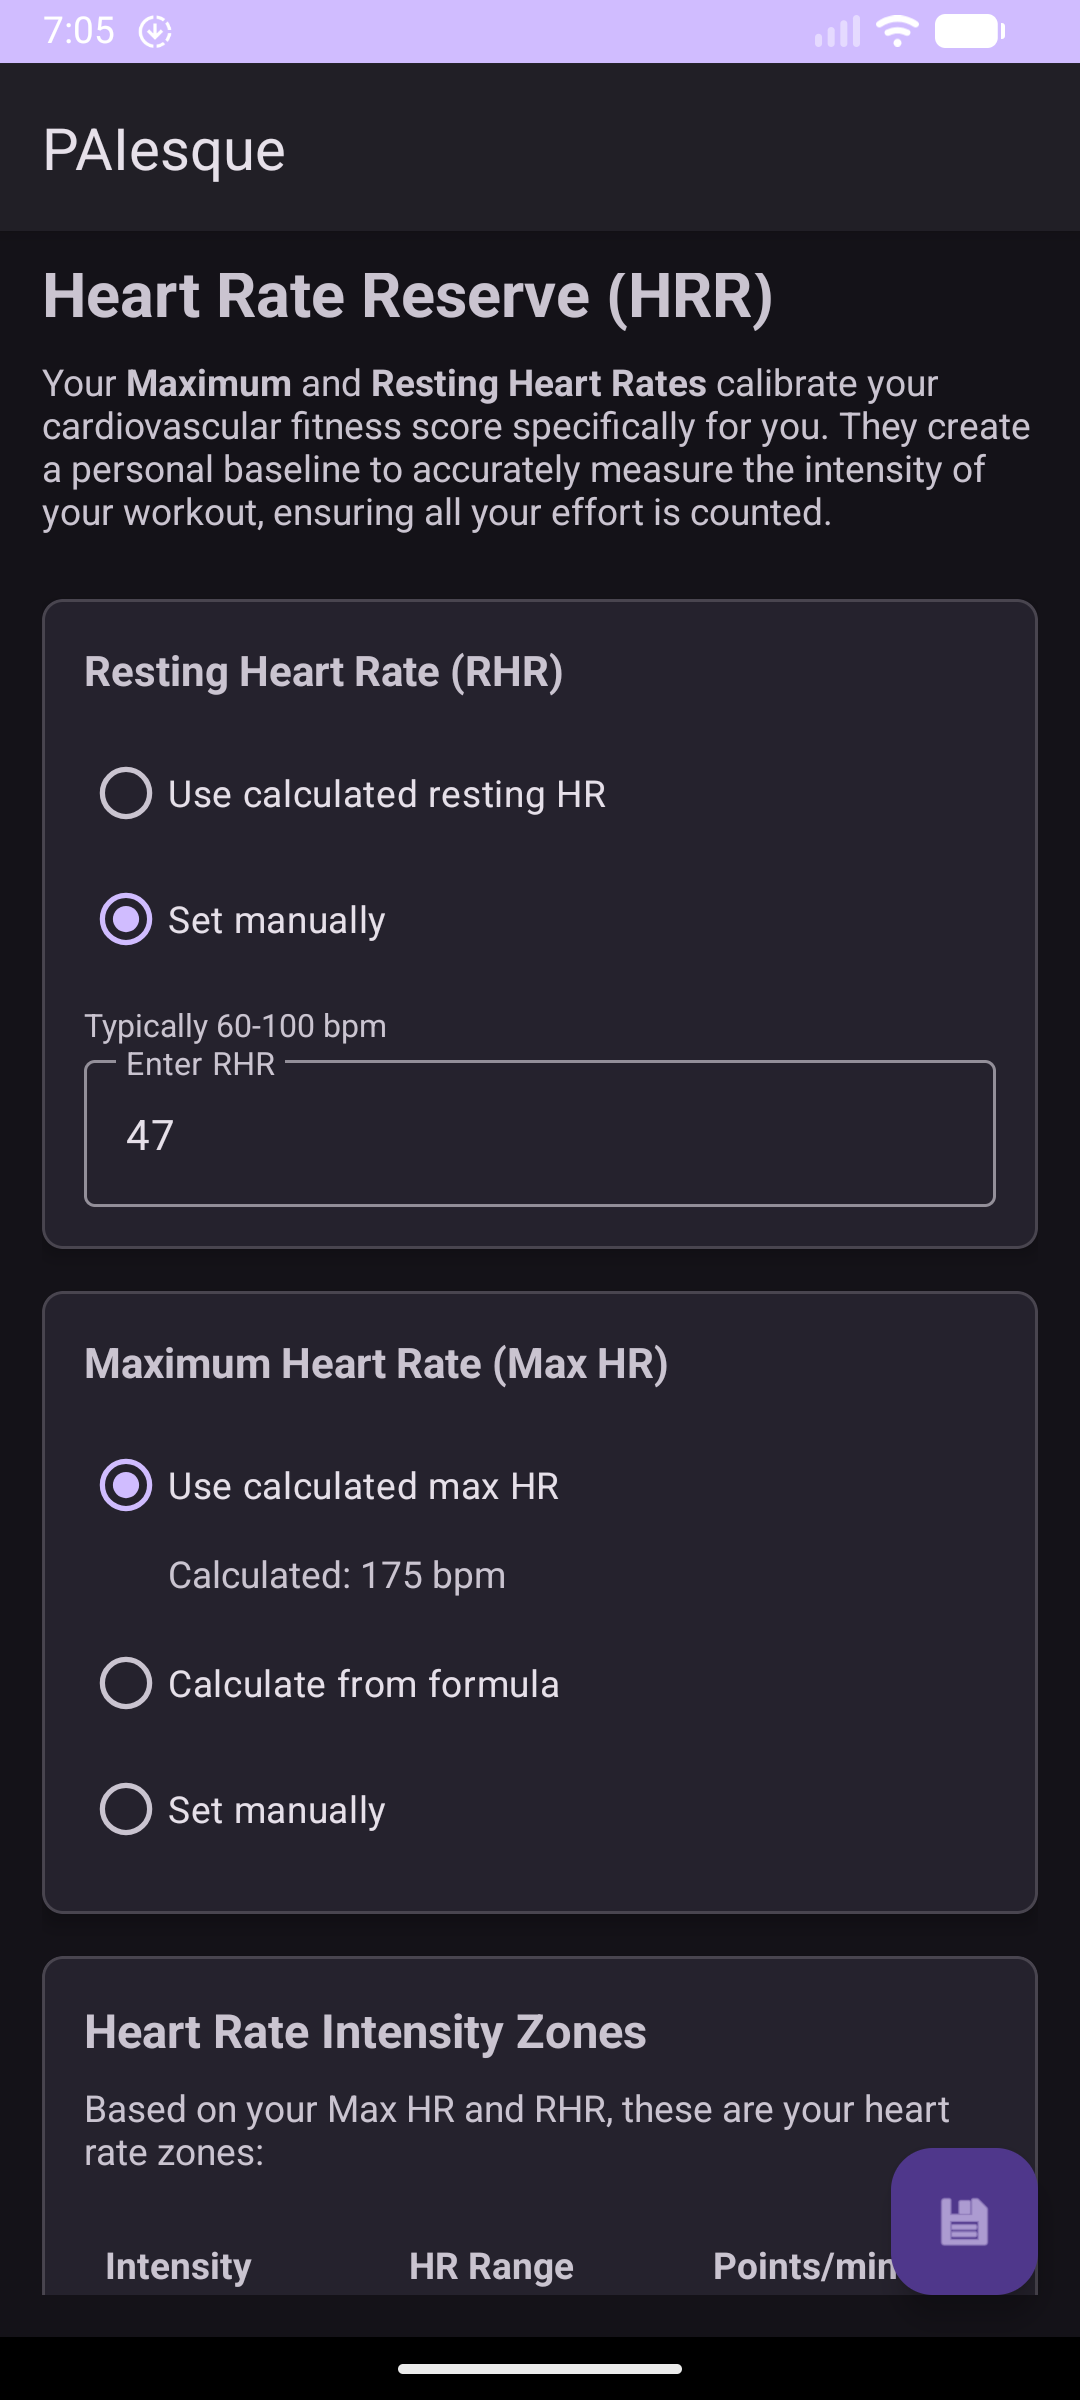Image resolution: width=1080 pixels, height=2400 pixels.
Task: Tap the PAIesque app title
Action: click(x=164, y=151)
